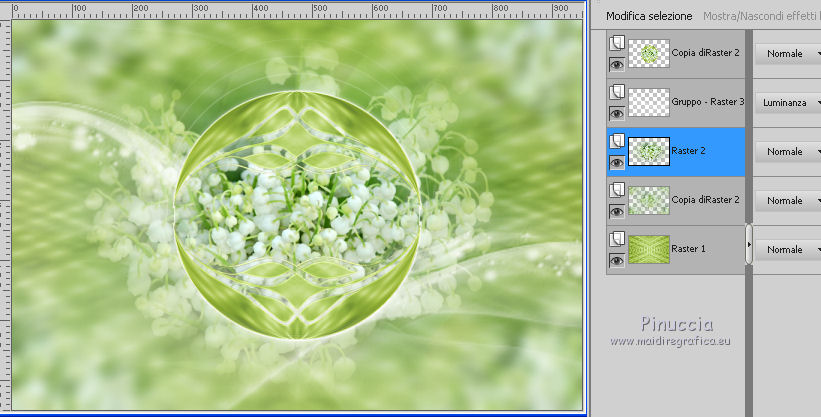
Task: Select thumbnail of Copia diRaster 2 above Gruppo - Raster 3
Action: click(649, 53)
